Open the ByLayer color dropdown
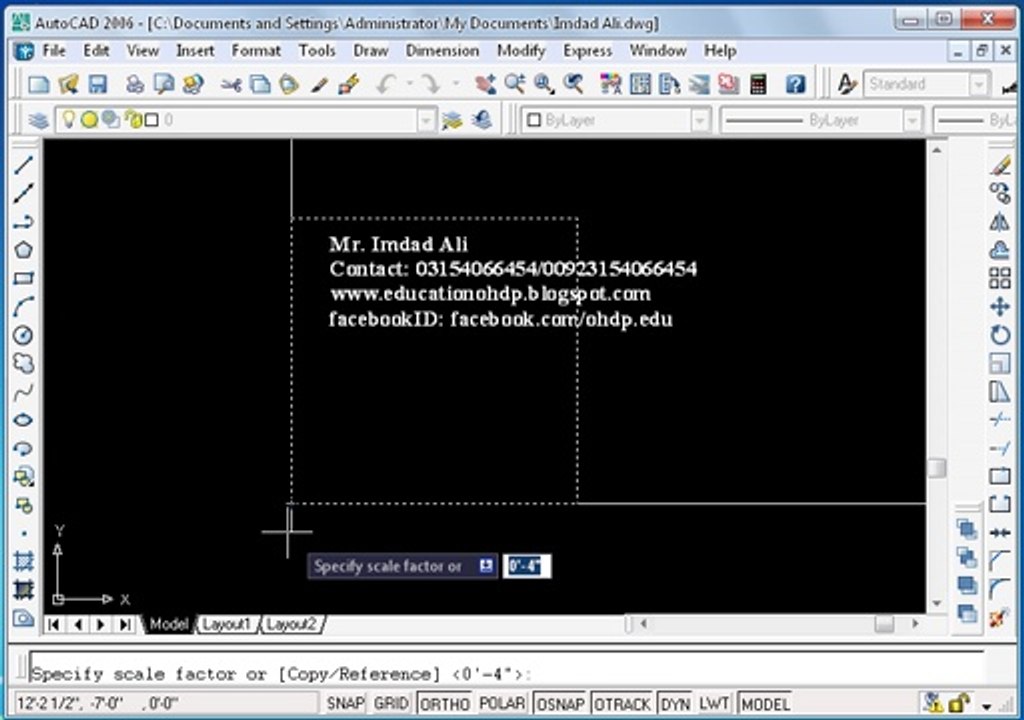The height and width of the screenshot is (720, 1024). pos(699,120)
